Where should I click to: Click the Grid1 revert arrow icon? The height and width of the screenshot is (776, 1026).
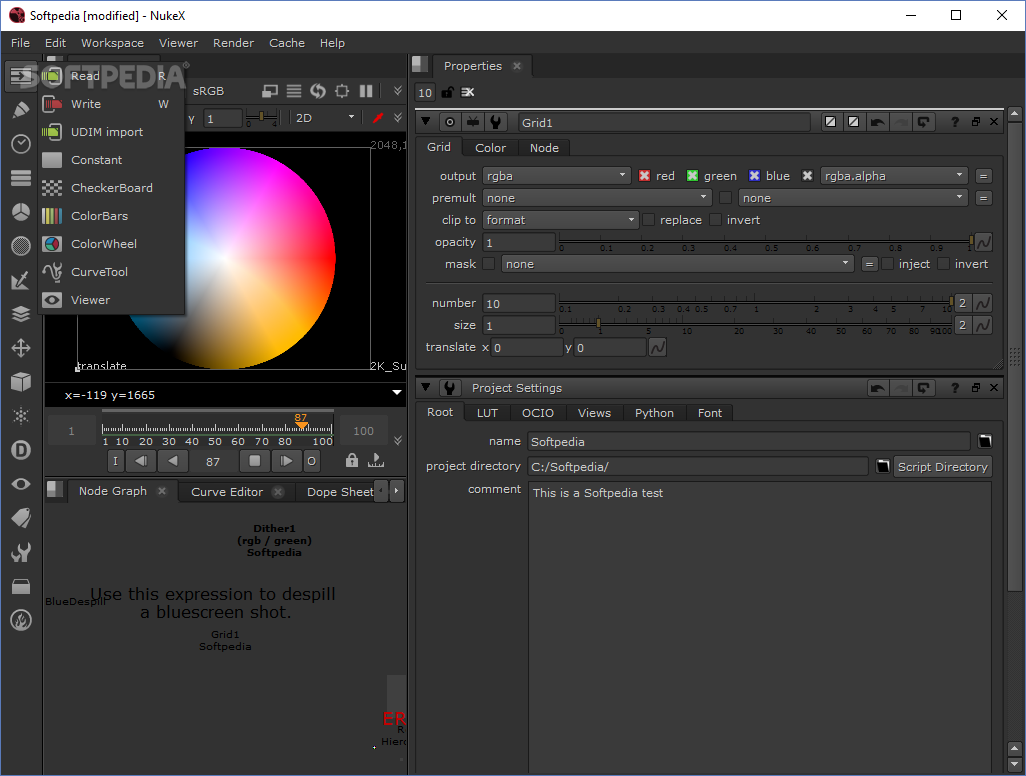tap(923, 122)
